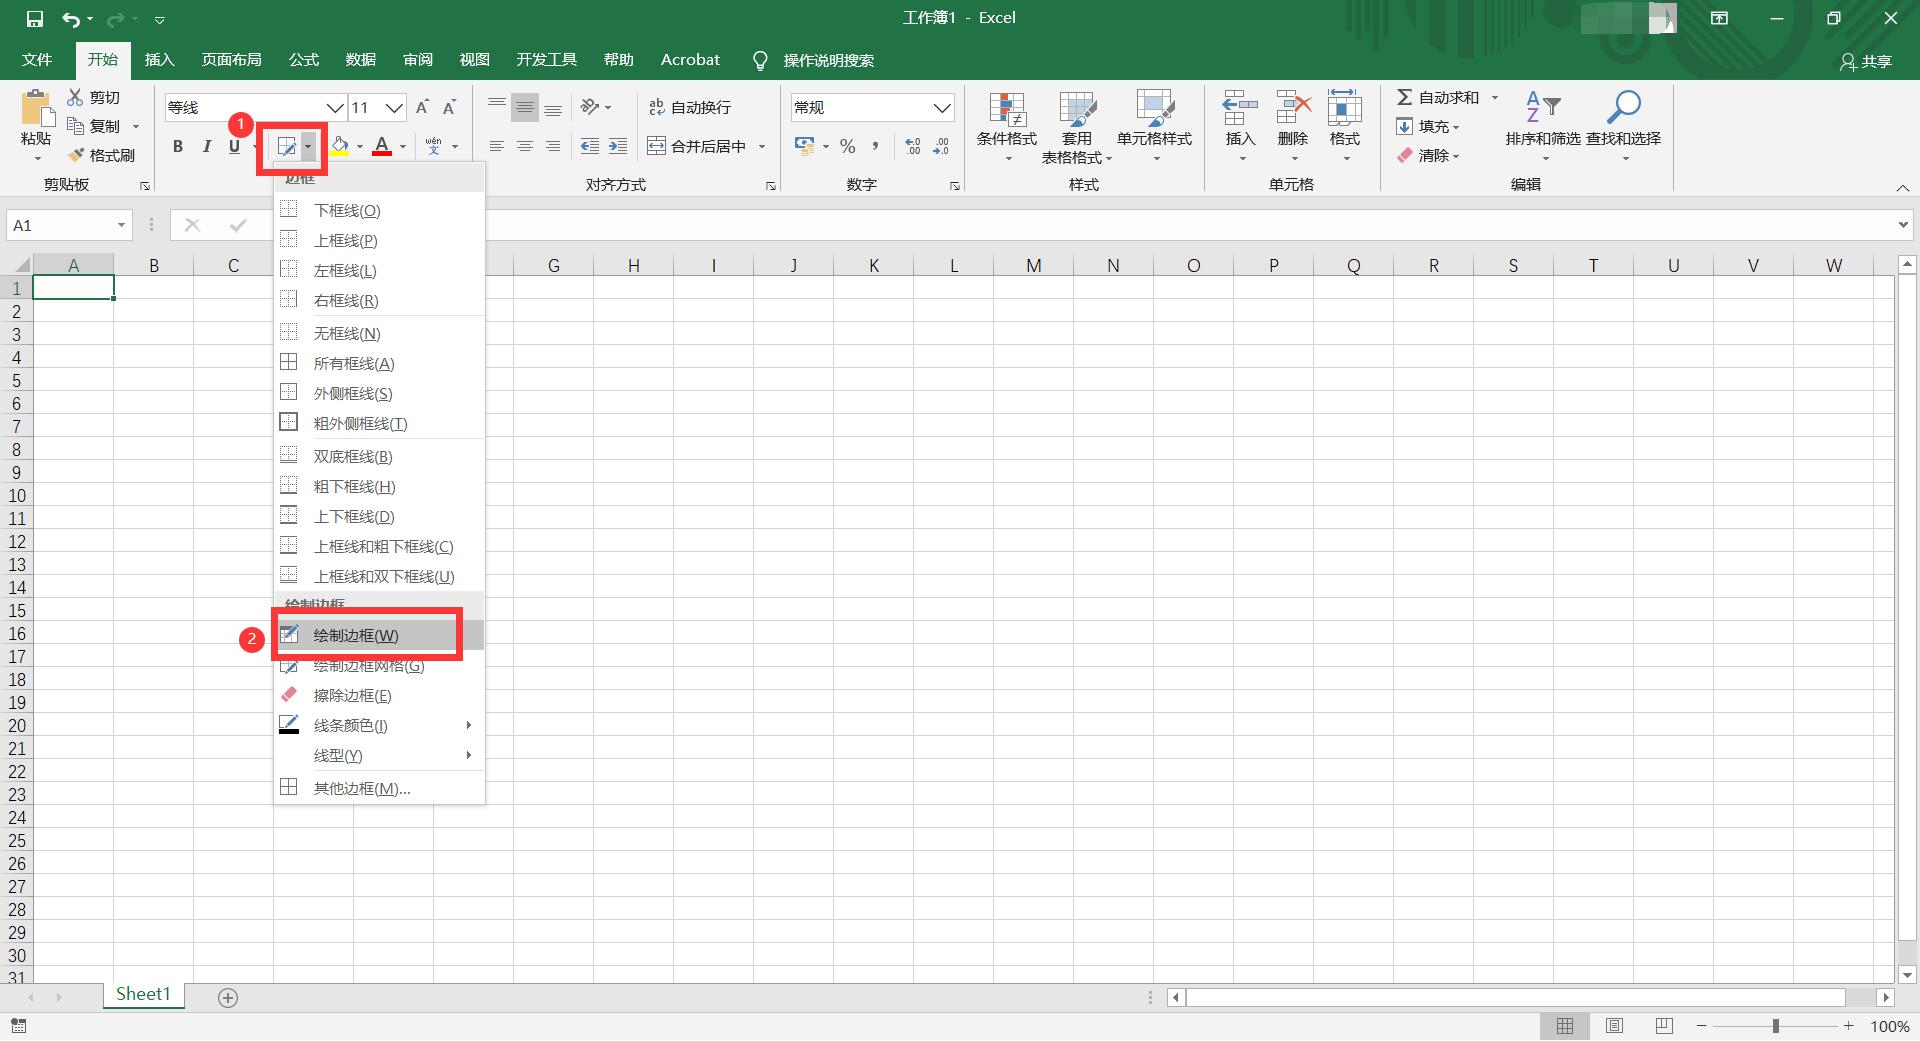Click the increase indent icon

pyautogui.click(x=618, y=147)
